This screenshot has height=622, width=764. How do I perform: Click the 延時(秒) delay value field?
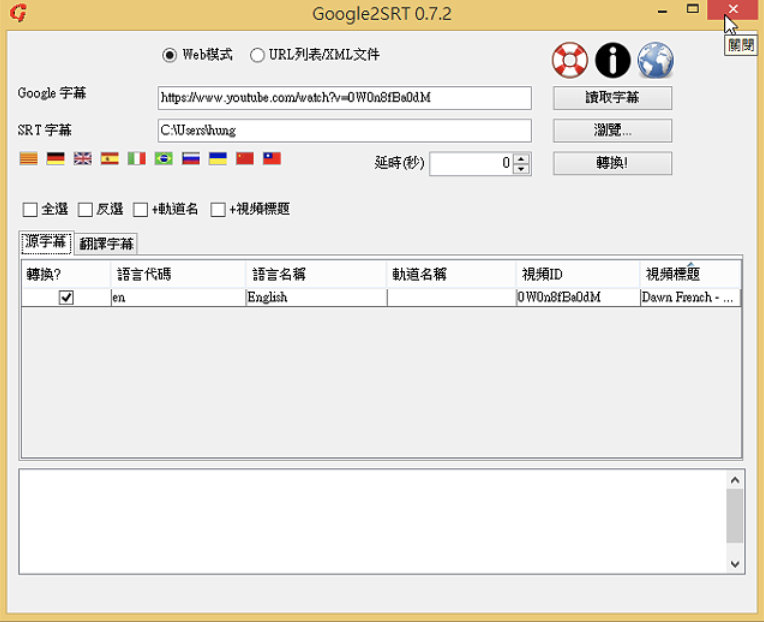(472, 164)
